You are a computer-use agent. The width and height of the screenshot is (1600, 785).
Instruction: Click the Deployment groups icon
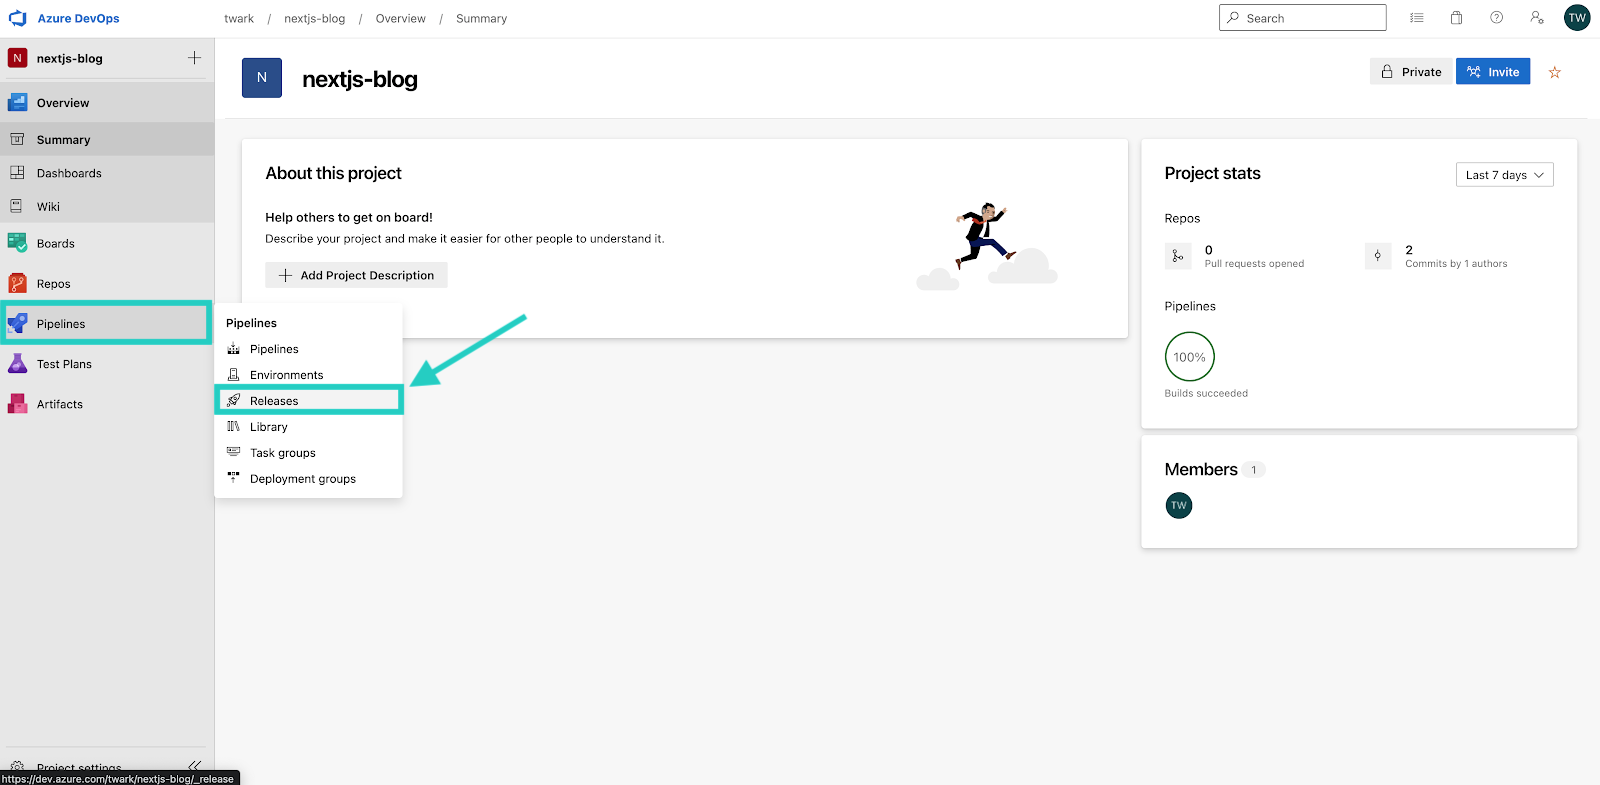coord(233,478)
